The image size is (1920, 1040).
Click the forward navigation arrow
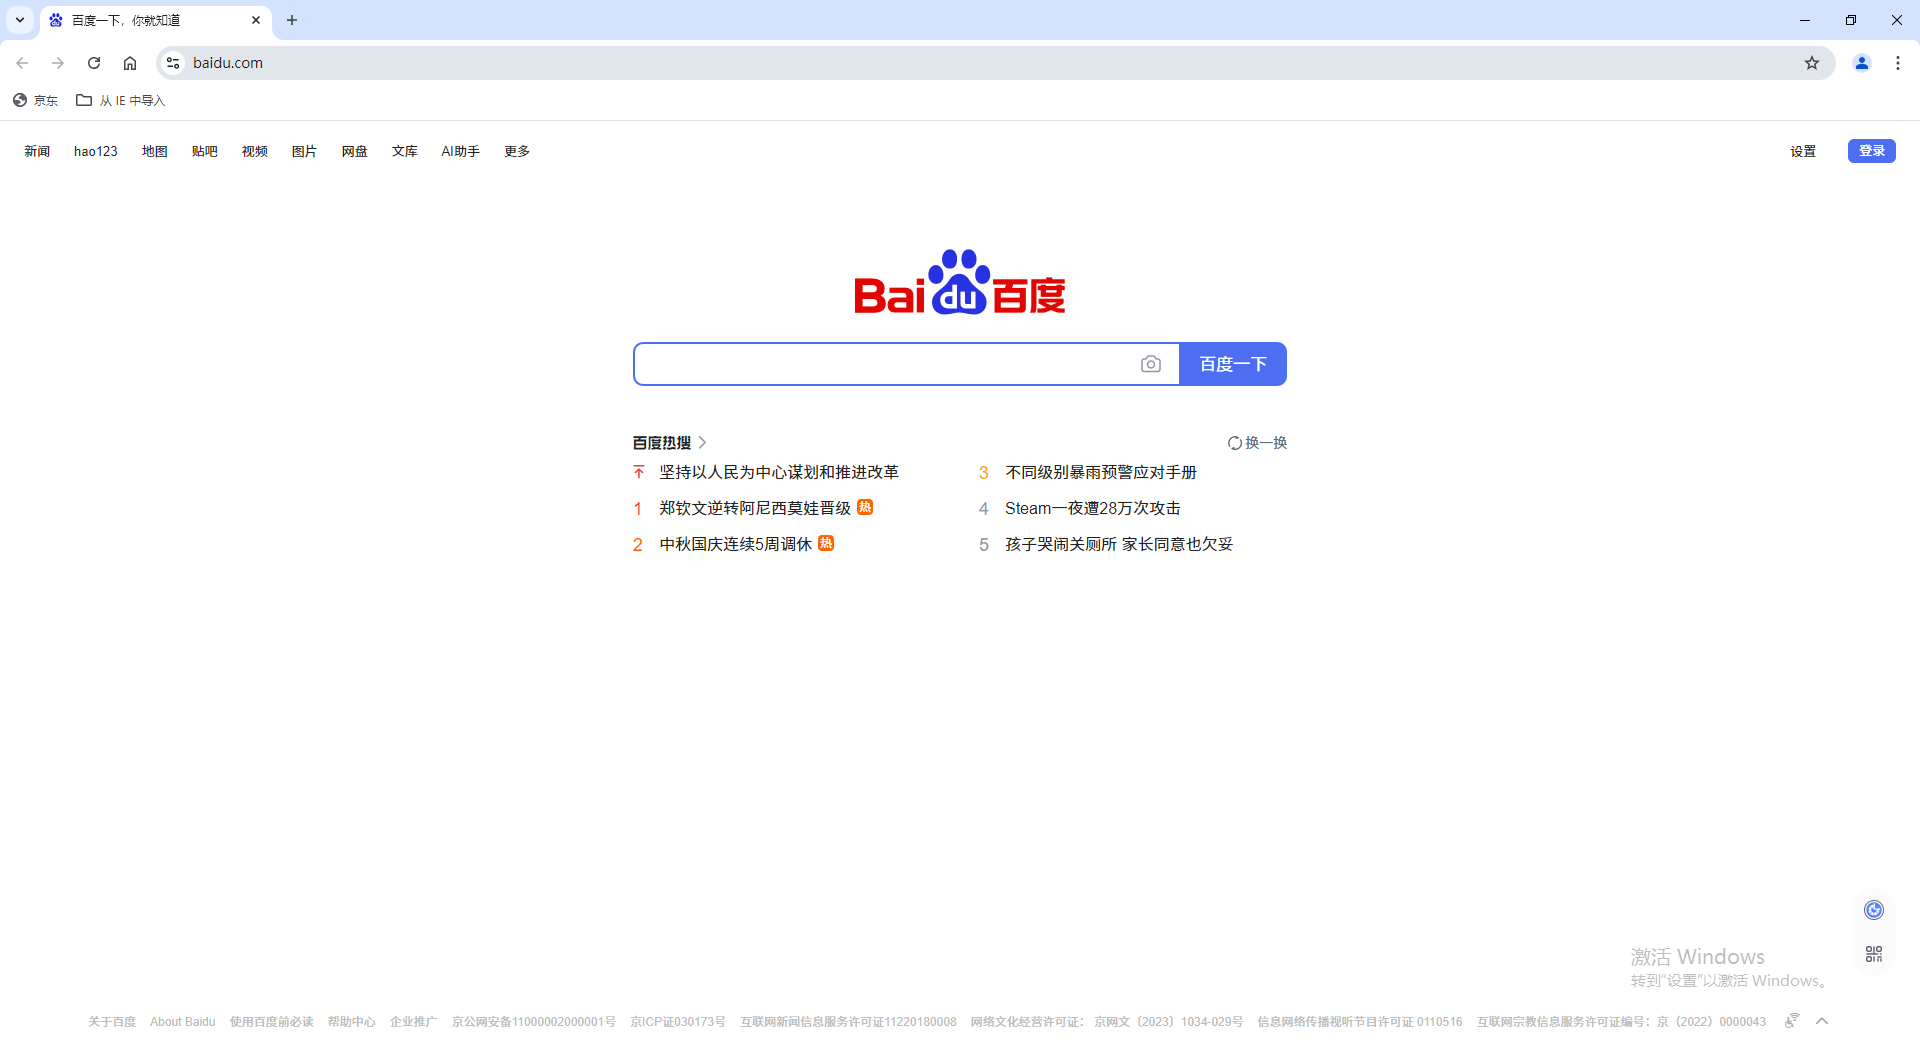58,63
